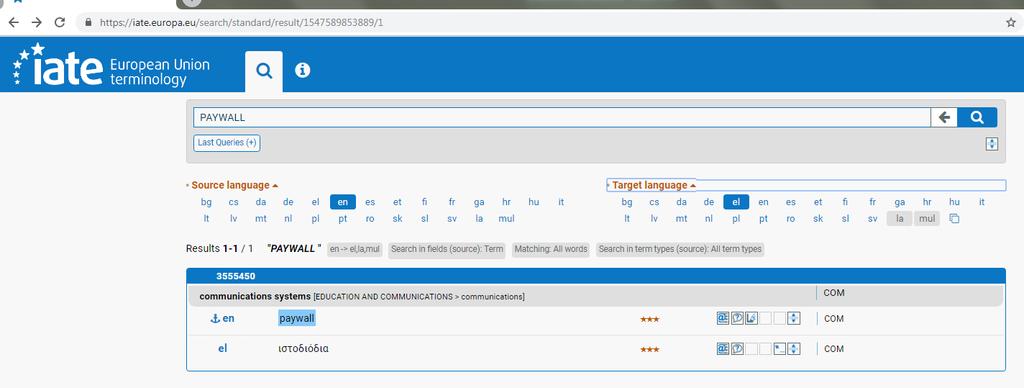Select fr as target language
This screenshot has width=1024, height=388.
(872, 202)
